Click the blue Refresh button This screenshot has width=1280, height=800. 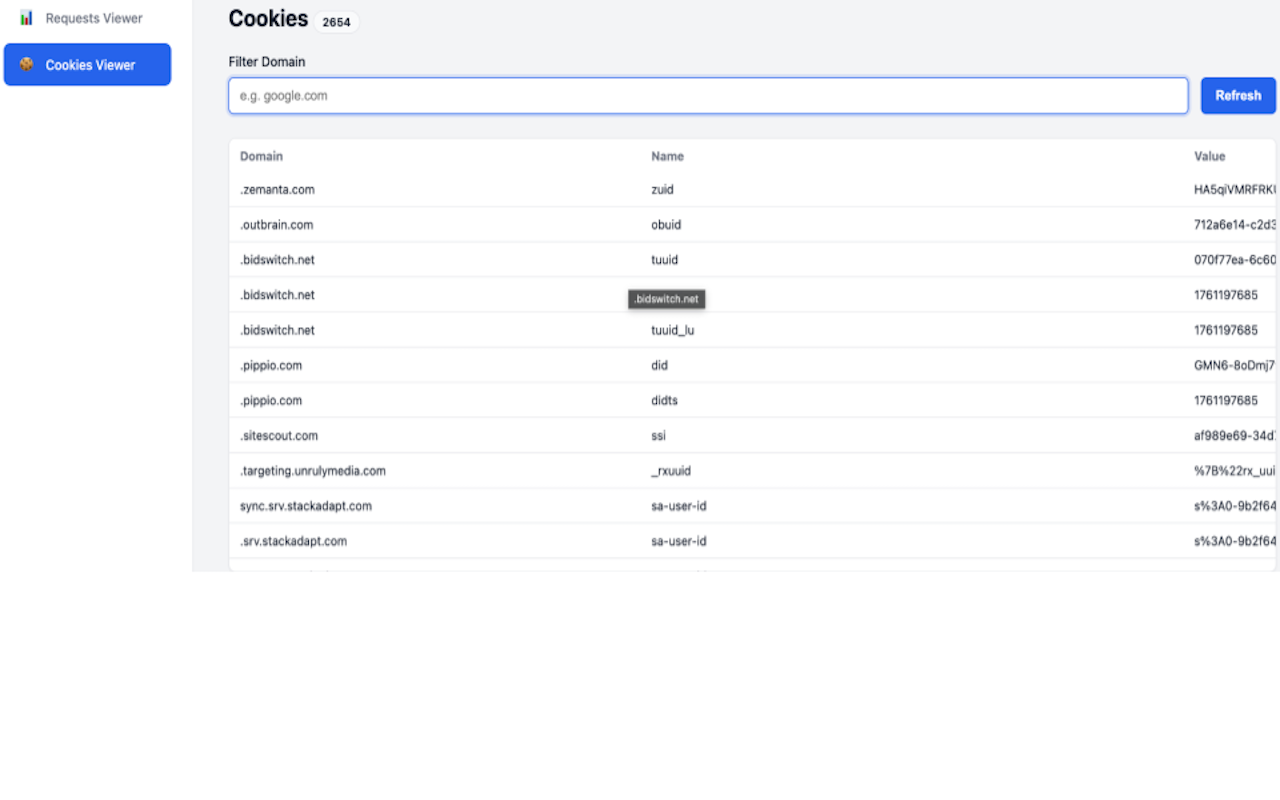(1238, 96)
